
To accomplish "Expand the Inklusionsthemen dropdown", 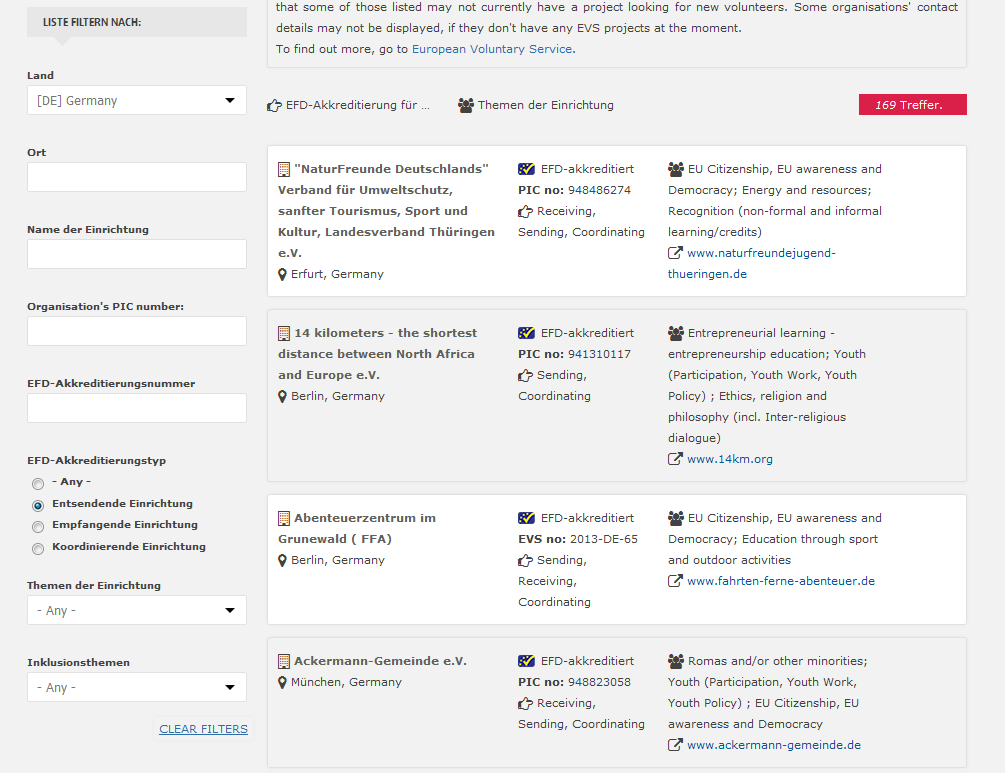I will 136,687.
